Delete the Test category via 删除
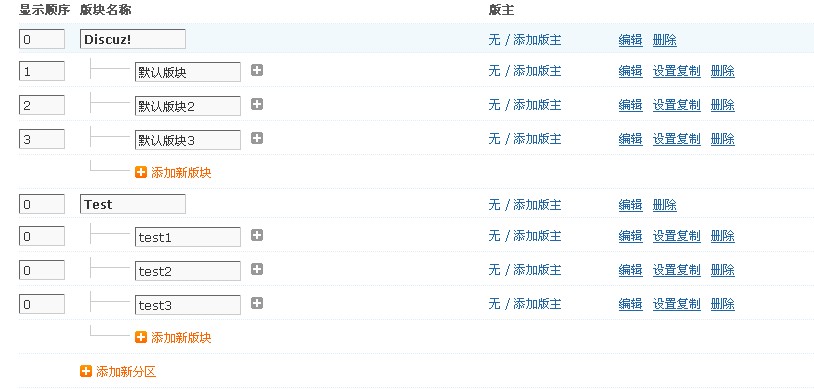 pyautogui.click(x=664, y=205)
